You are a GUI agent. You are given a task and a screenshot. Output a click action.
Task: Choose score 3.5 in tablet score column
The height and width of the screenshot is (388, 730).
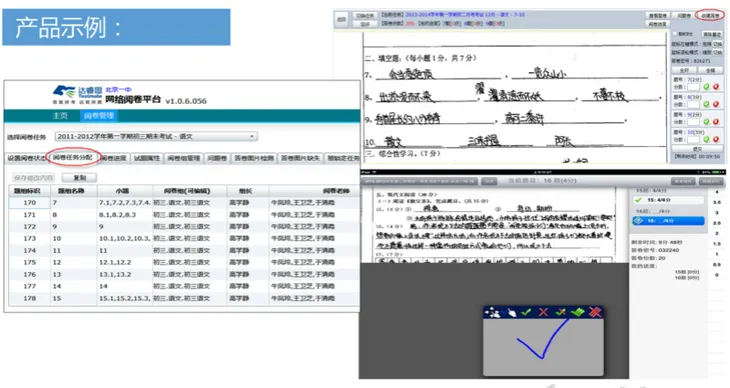[x=717, y=202]
